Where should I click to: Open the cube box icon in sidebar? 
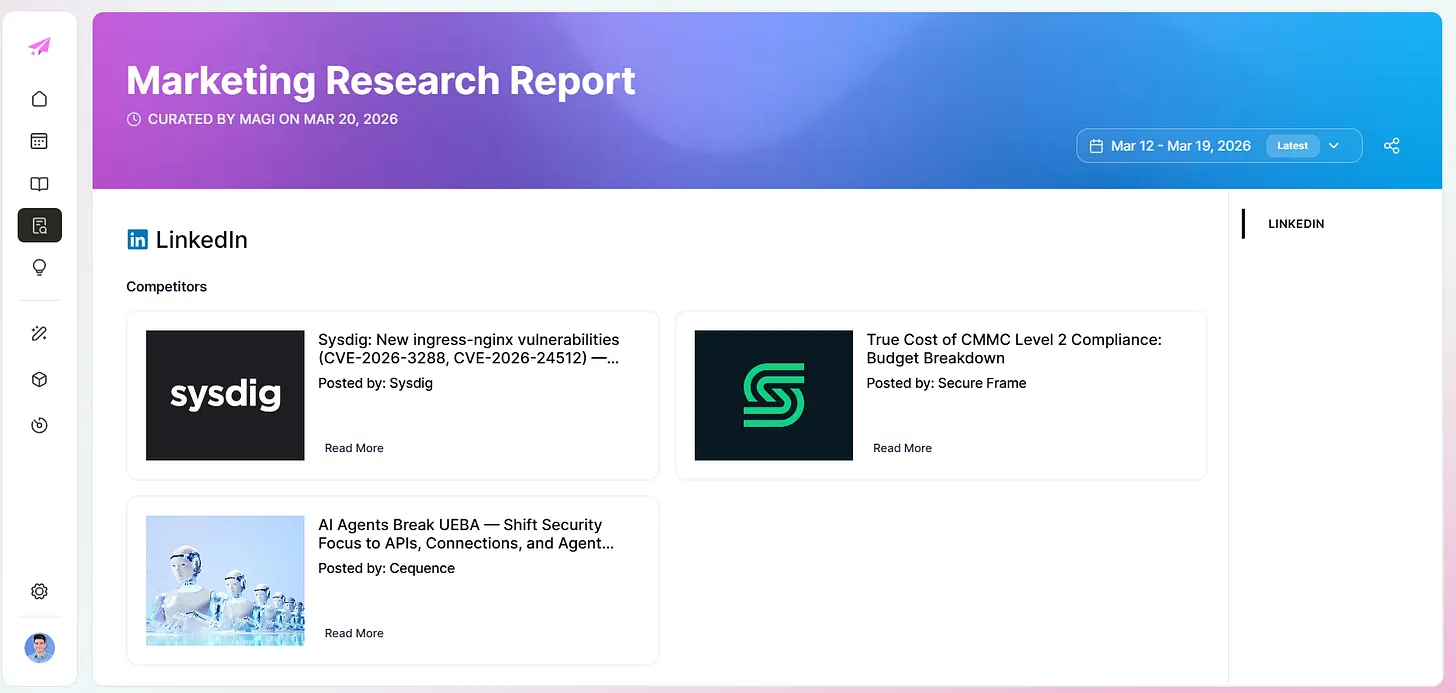coord(39,380)
